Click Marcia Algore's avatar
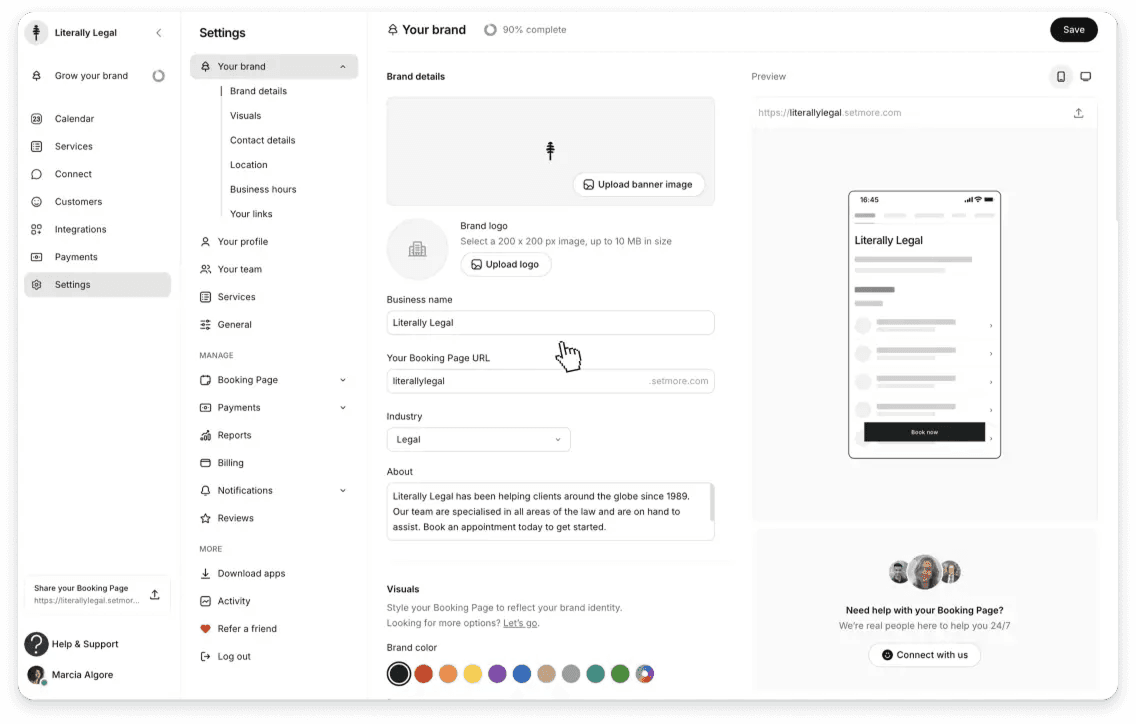1136x724 pixels. (36, 675)
